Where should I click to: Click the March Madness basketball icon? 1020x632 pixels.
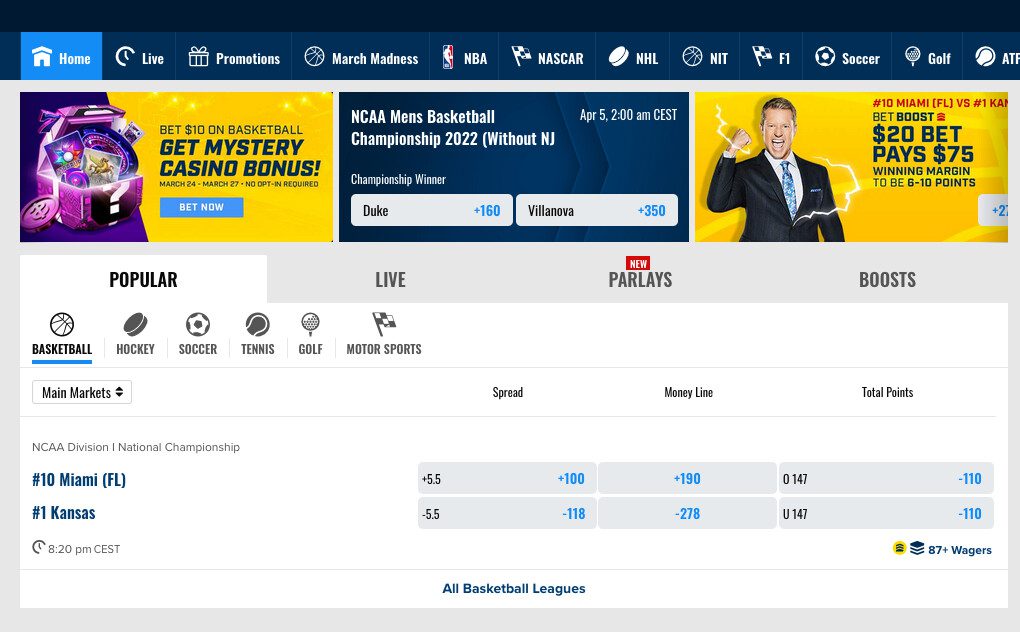point(314,57)
